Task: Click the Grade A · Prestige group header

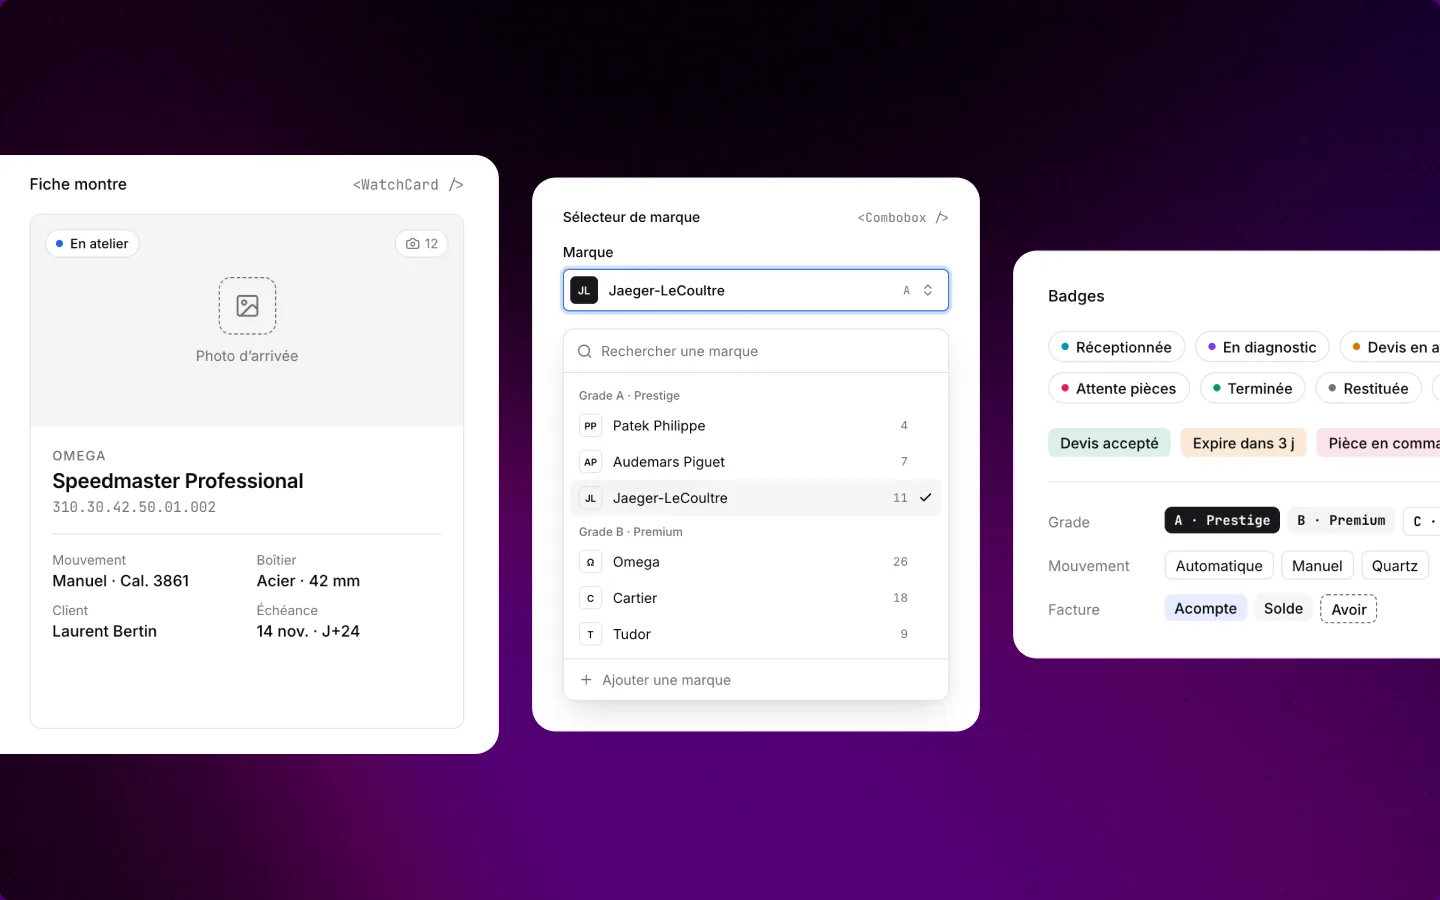Action: [x=629, y=396]
